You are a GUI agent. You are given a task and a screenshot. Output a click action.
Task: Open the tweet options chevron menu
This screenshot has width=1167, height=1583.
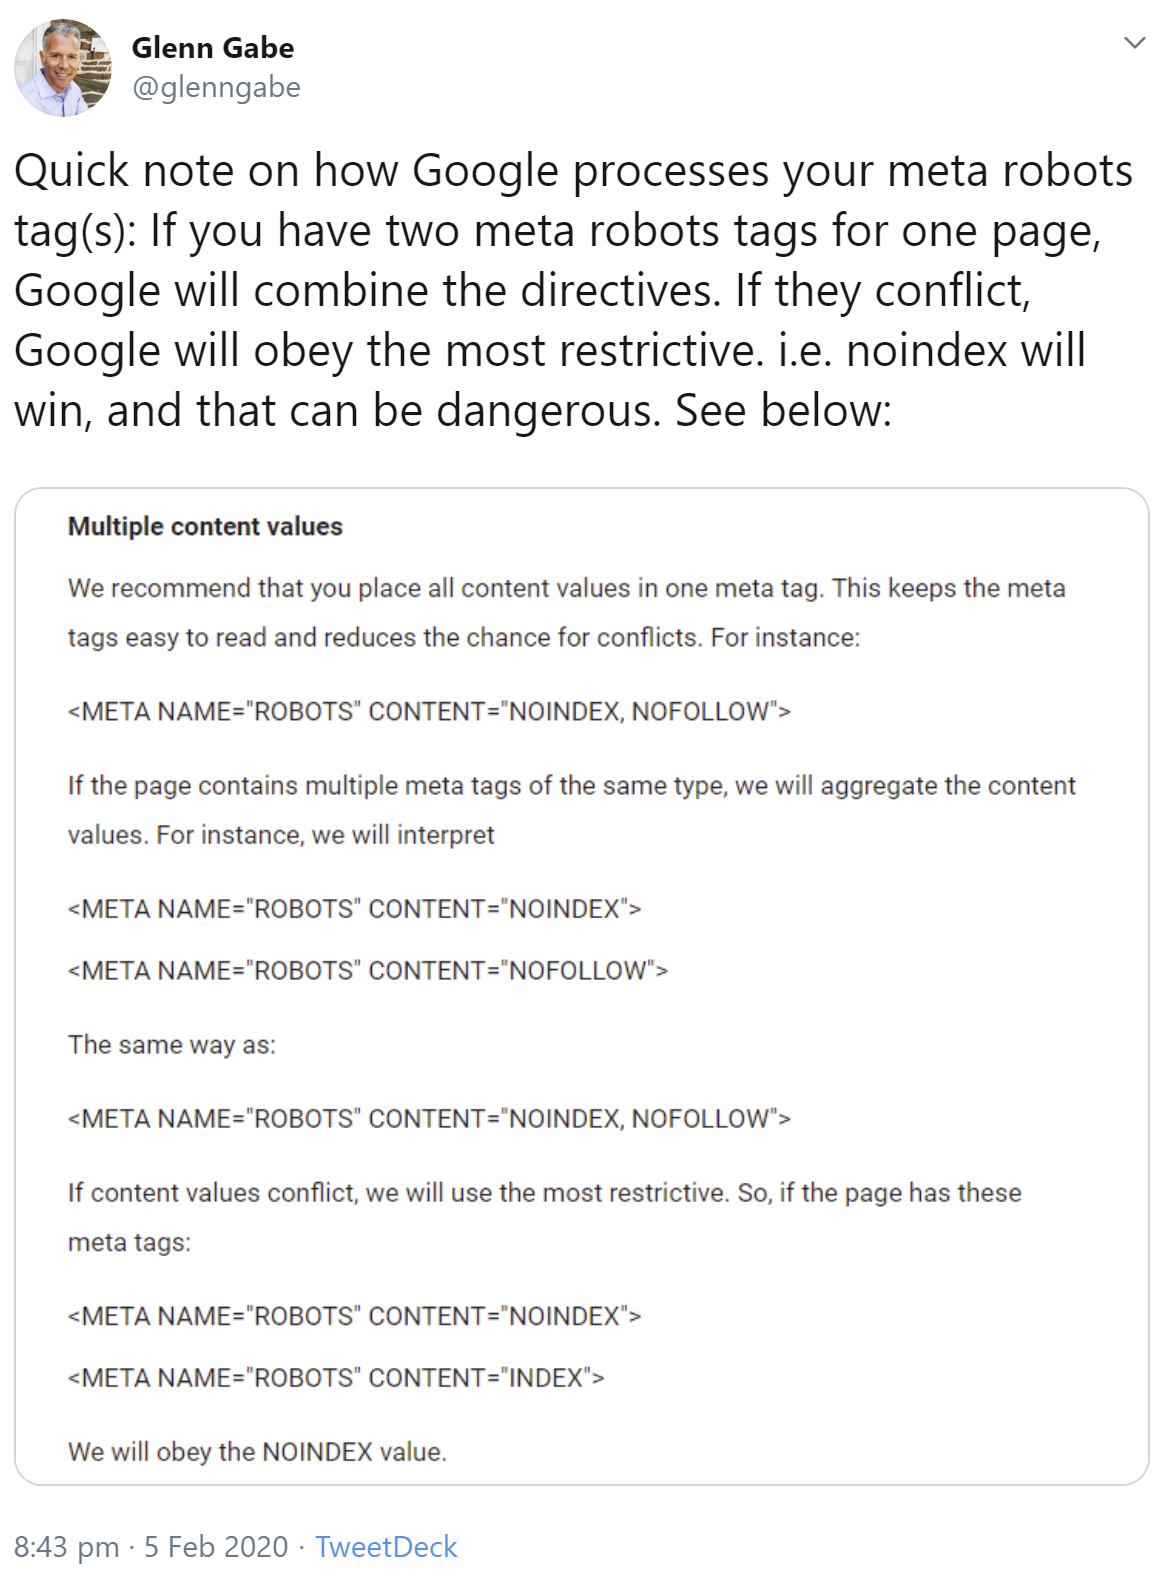click(x=1133, y=42)
